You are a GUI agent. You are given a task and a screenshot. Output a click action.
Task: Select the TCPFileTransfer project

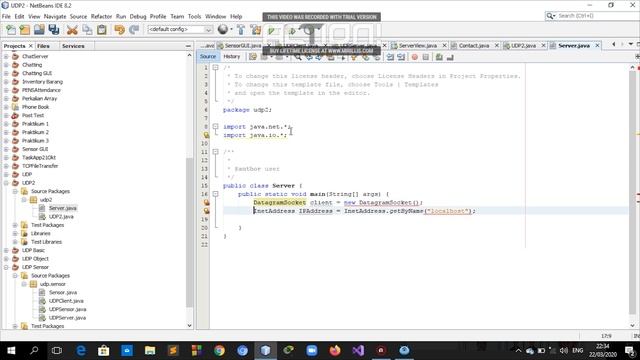point(40,166)
